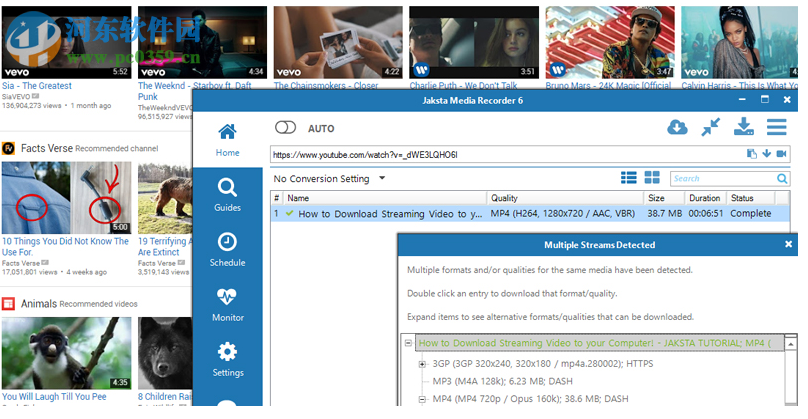Screen dimensions: 808x419
Task: Click the download arrow in URL field
Action: (x=767, y=154)
